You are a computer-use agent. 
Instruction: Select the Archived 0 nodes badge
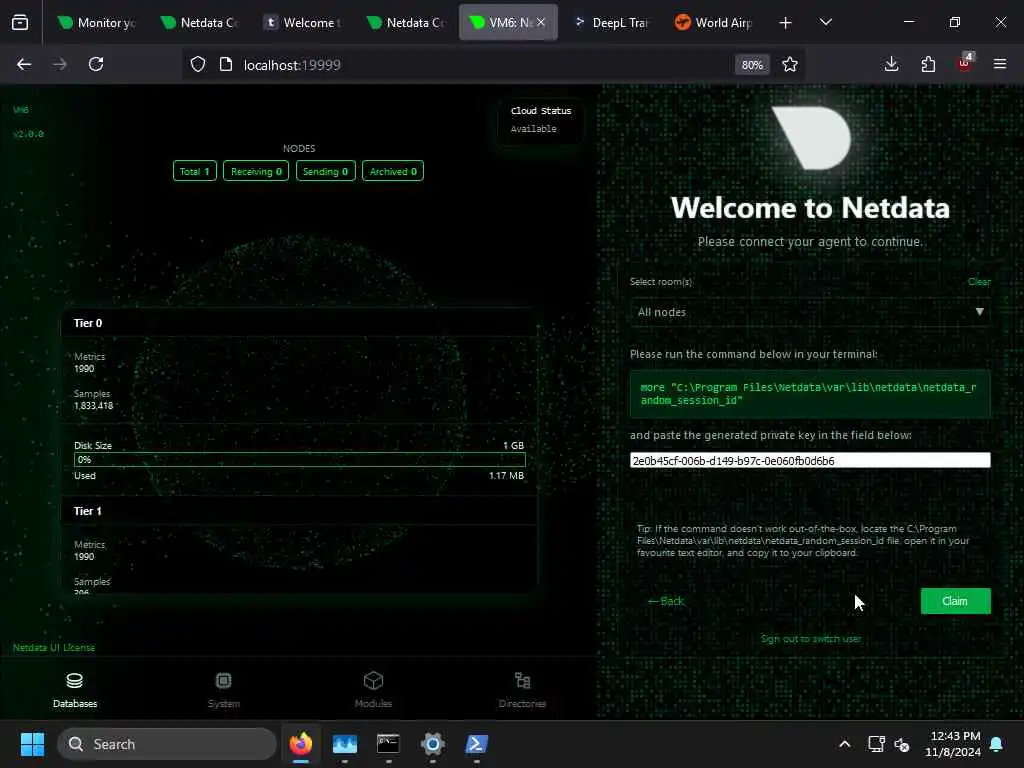pyautogui.click(x=392, y=171)
